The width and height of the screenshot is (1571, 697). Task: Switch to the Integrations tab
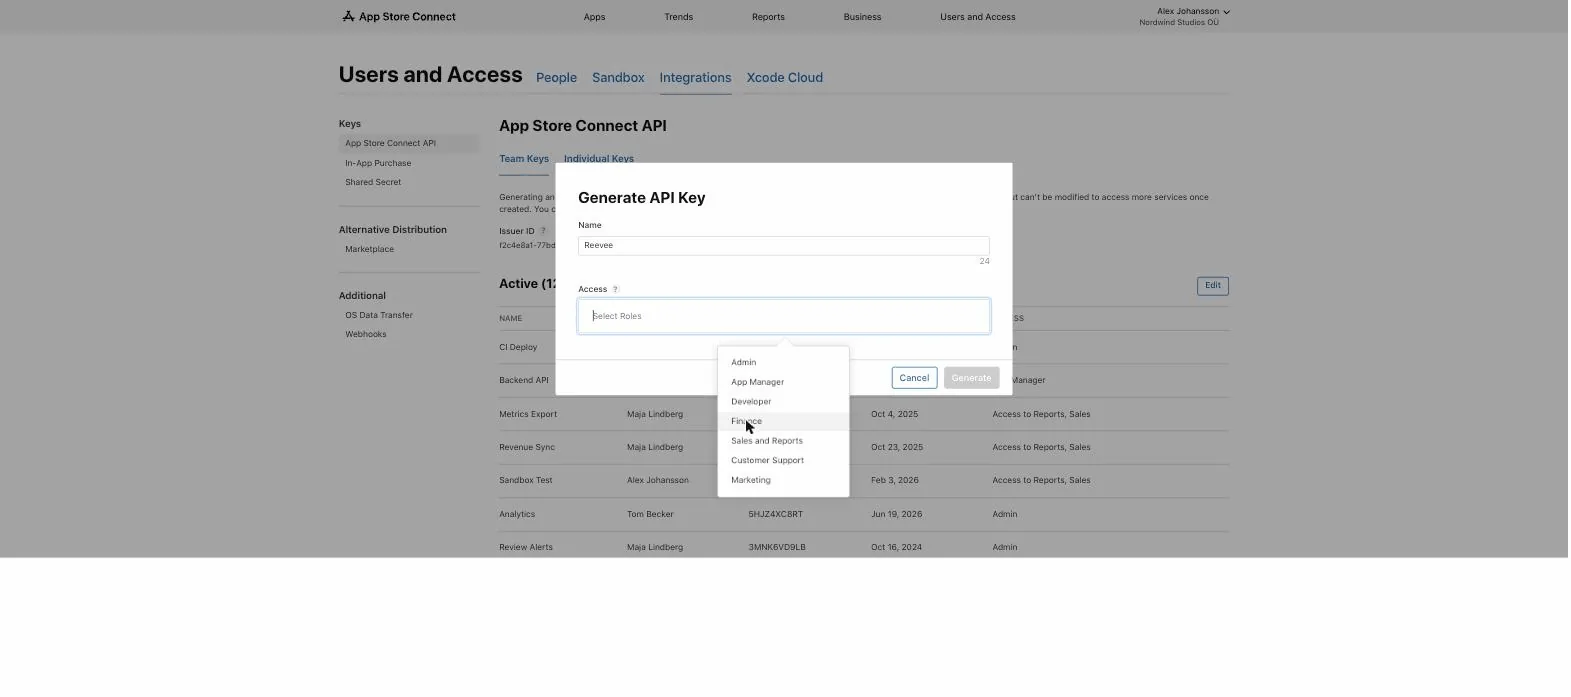pos(695,78)
